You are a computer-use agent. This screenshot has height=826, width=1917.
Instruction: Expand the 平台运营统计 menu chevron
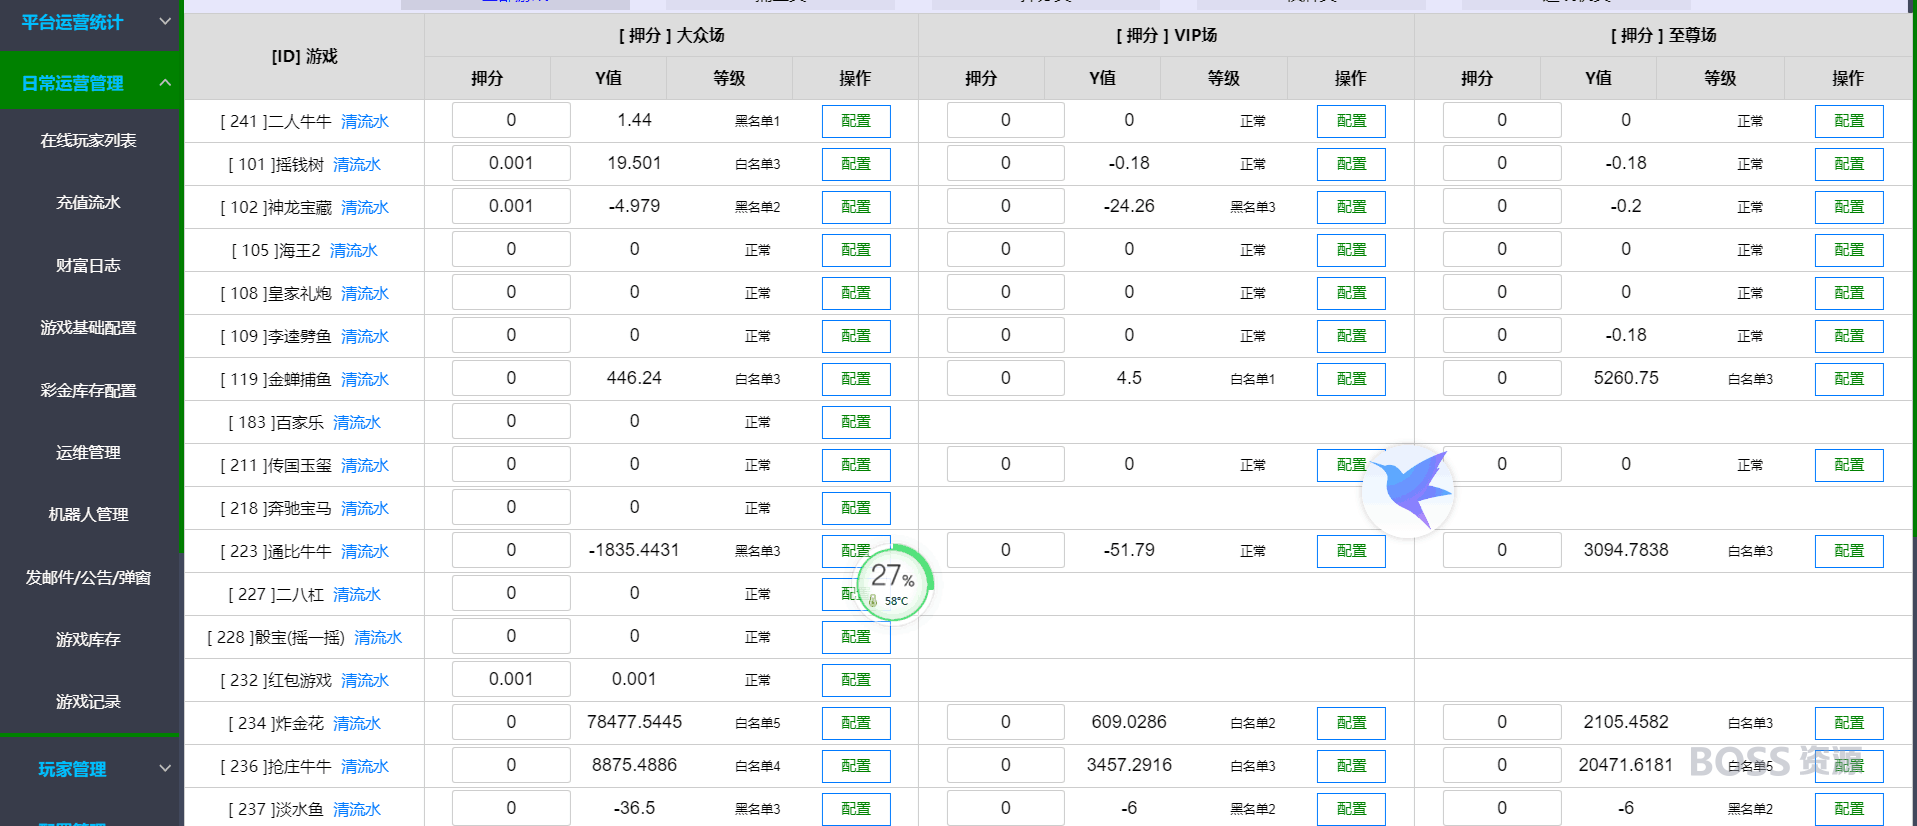(165, 21)
